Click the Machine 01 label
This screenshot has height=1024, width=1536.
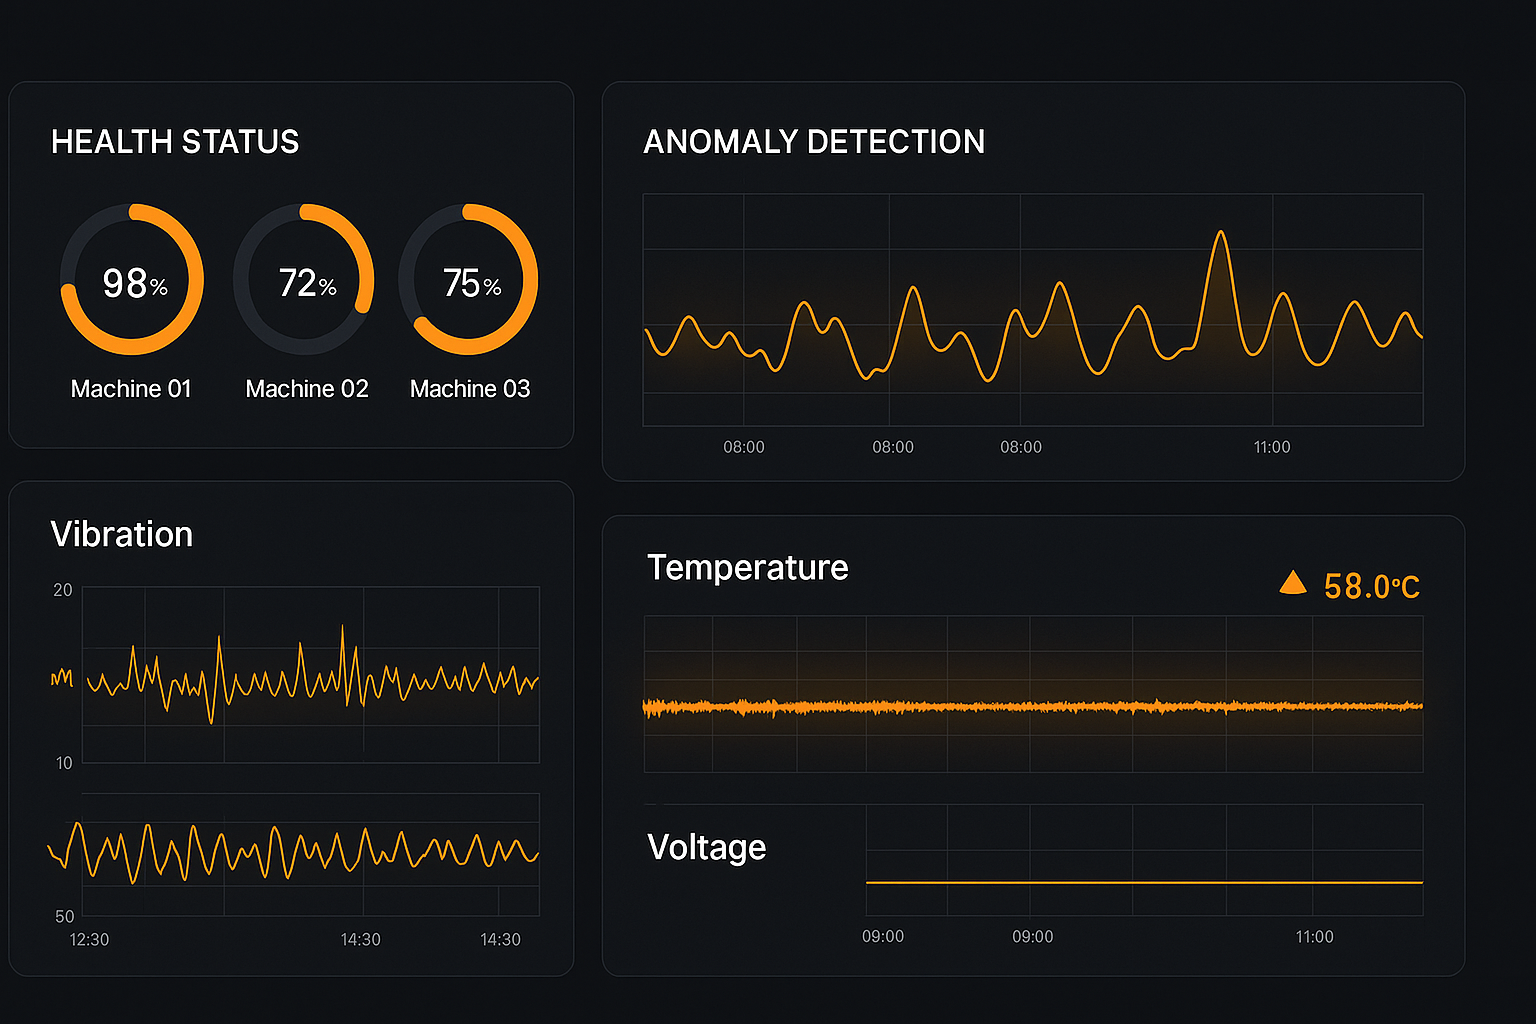pyautogui.click(x=131, y=389)
